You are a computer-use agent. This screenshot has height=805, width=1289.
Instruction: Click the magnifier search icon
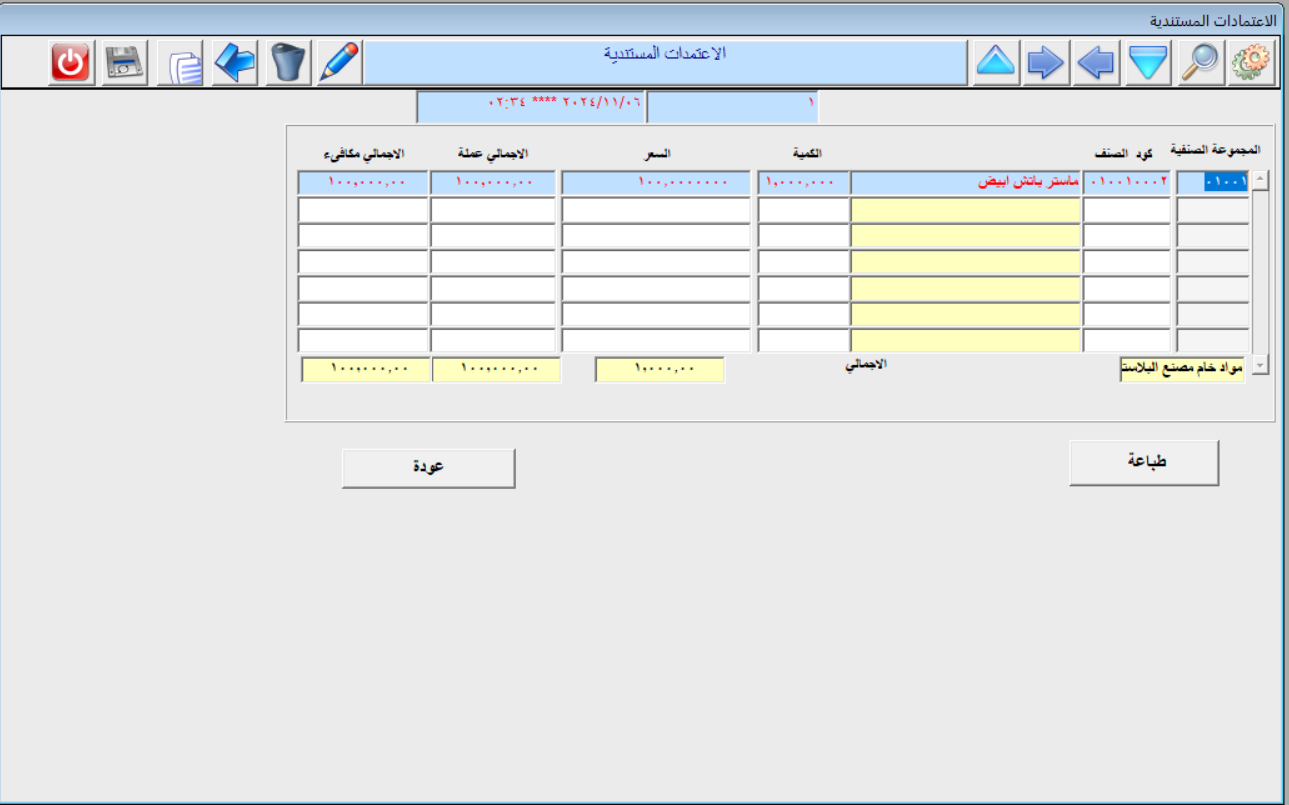click(1200, 63)
